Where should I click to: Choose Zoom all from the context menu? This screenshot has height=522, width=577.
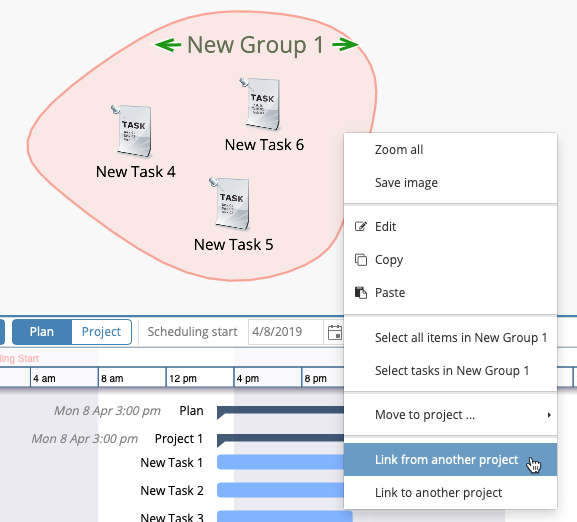[450, 150]
